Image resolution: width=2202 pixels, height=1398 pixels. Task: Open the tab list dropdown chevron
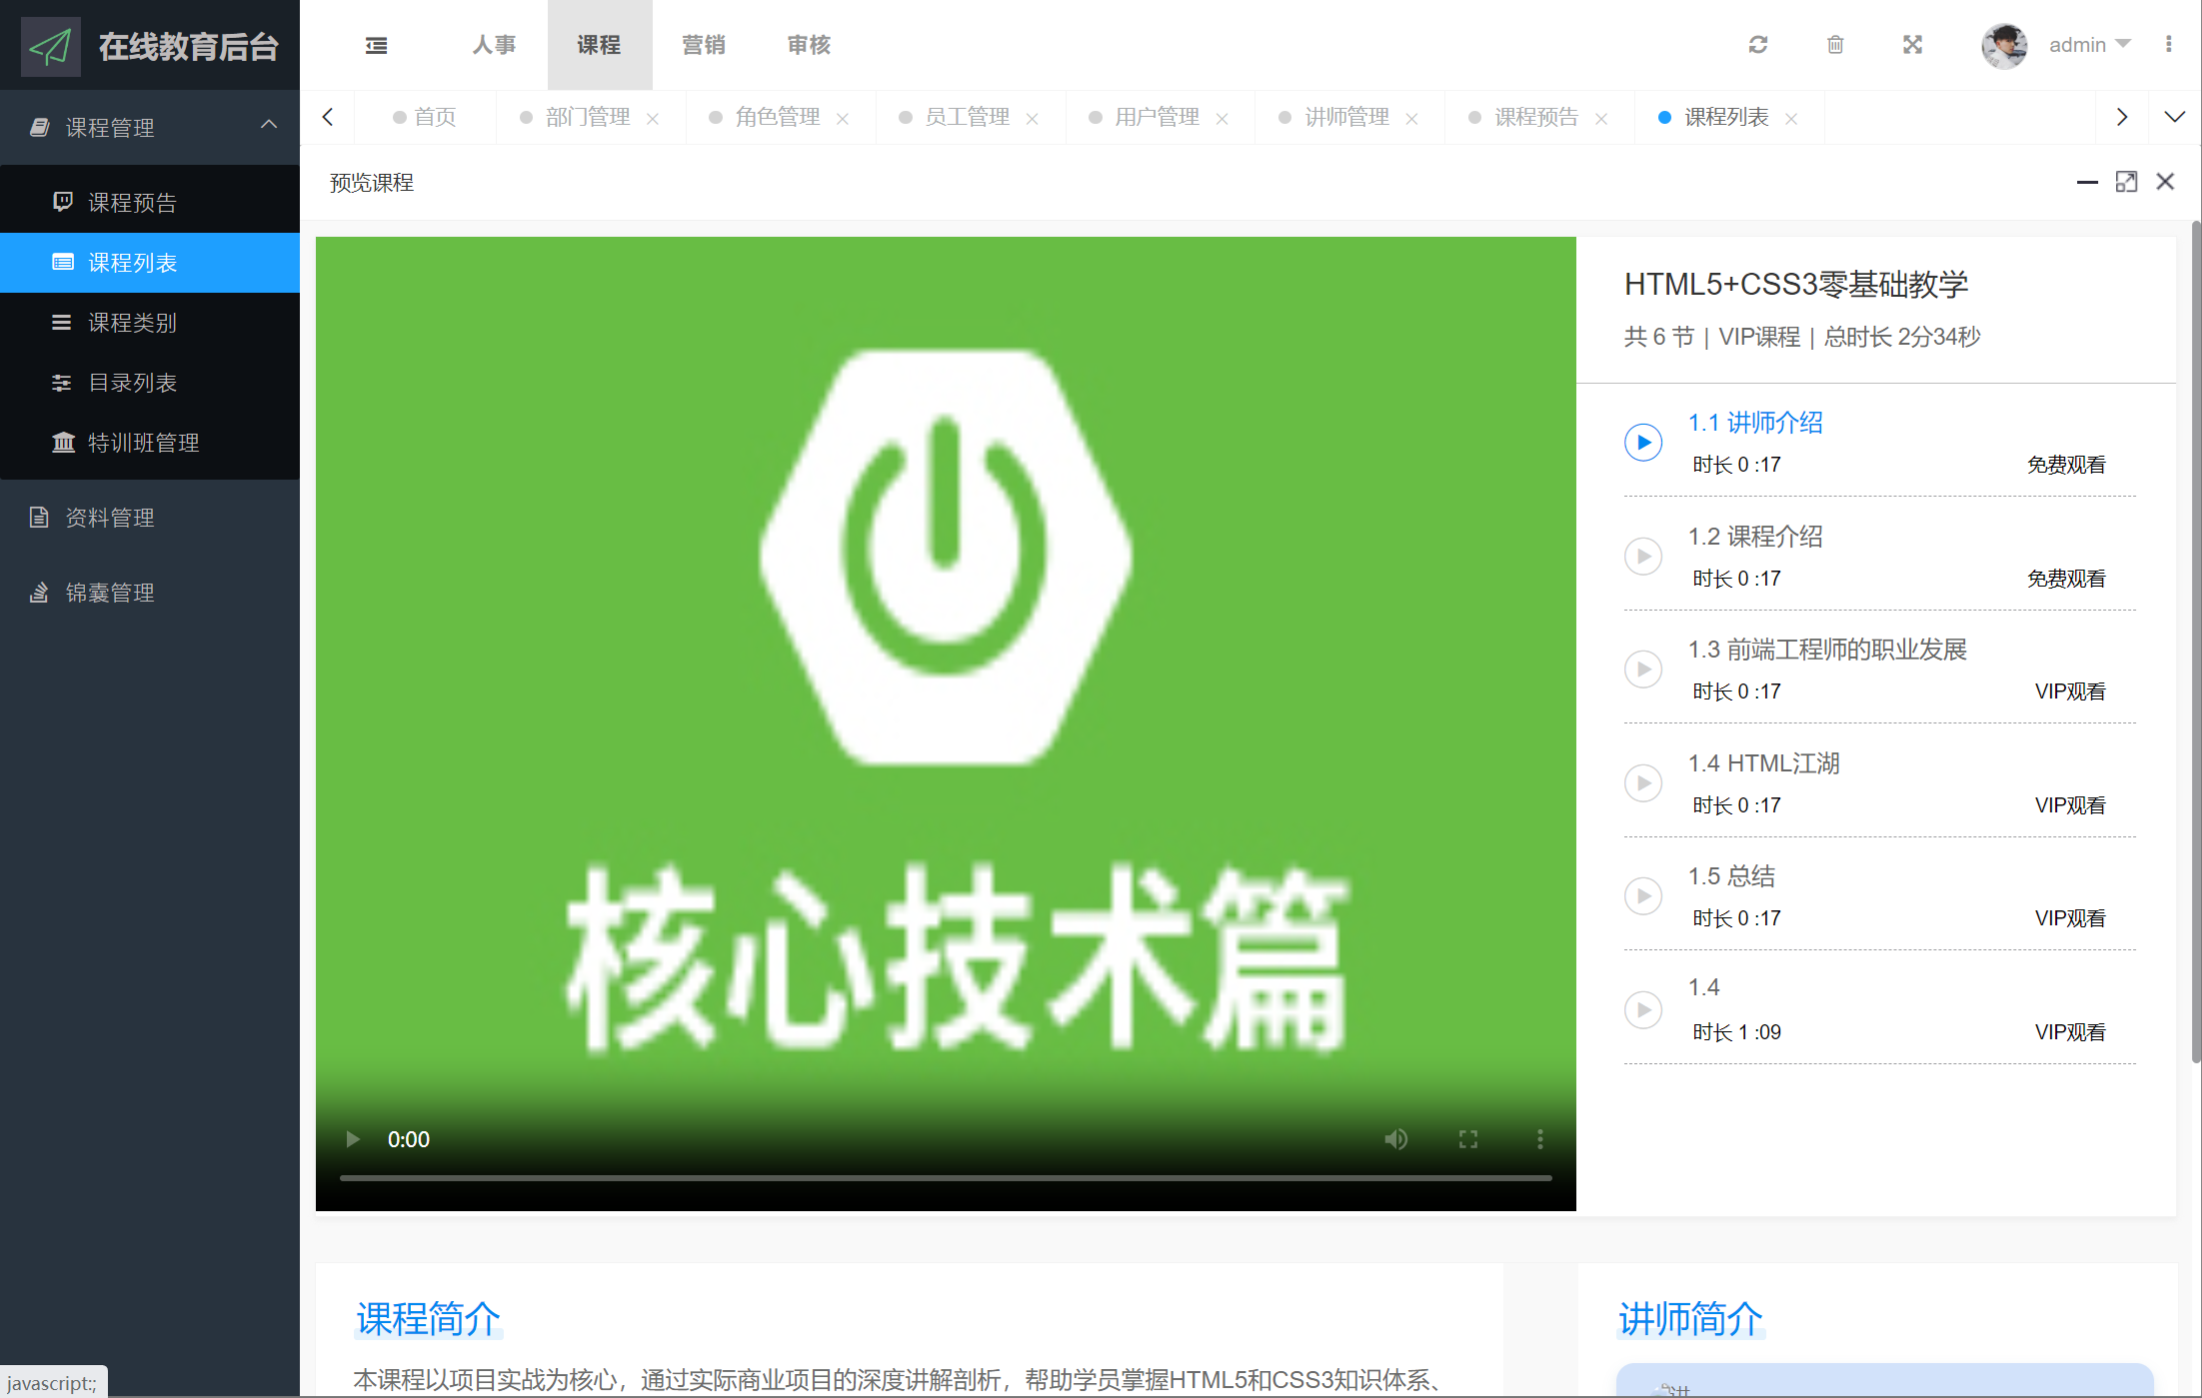click(x=2174, y=117)
